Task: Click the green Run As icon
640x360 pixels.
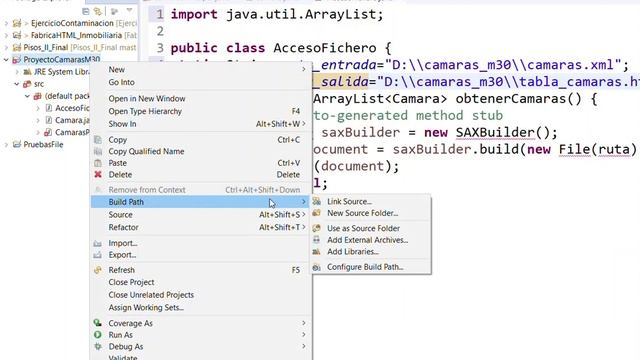Action: click(98, 335)
